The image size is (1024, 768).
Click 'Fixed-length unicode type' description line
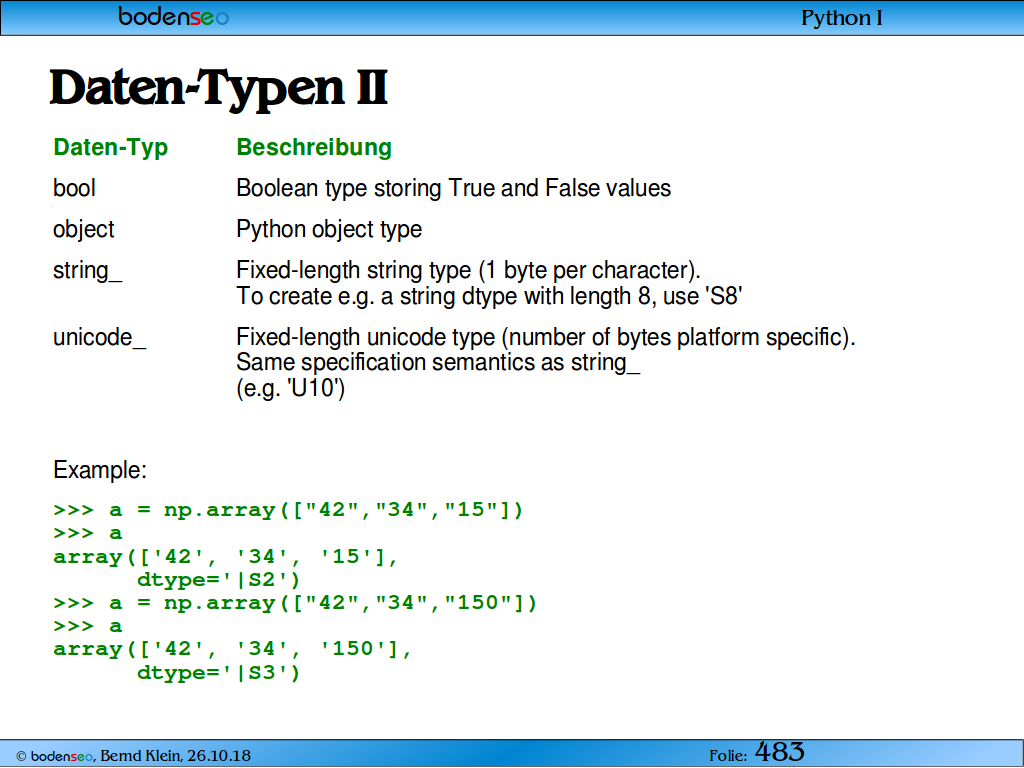546,337
